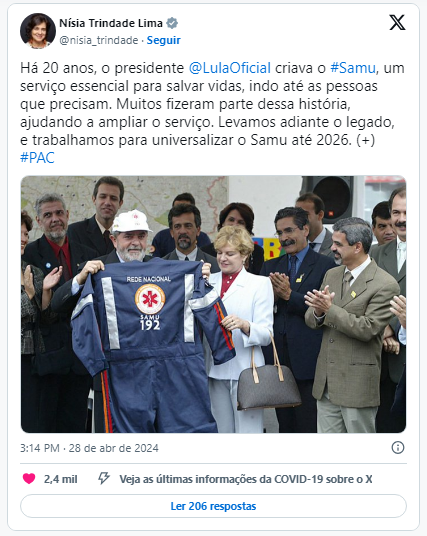Image resolution: width=427 pixels, height=536 pixels.
Task: Follow the account via Seguir
Action: (x=163, y=40)
